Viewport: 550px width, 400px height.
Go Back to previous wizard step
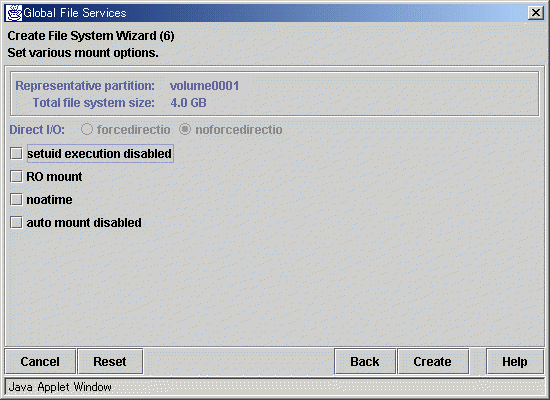(x=365, y=361)
